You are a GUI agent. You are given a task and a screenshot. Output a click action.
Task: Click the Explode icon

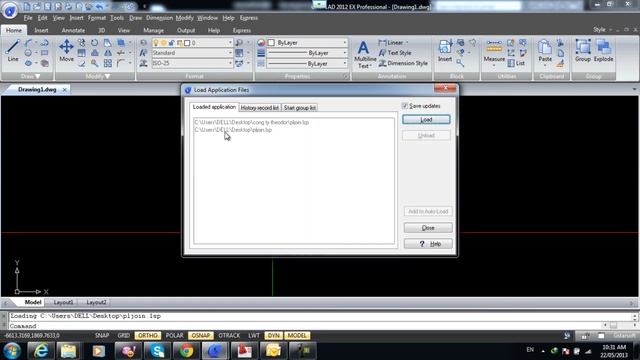tap(603, 50)
